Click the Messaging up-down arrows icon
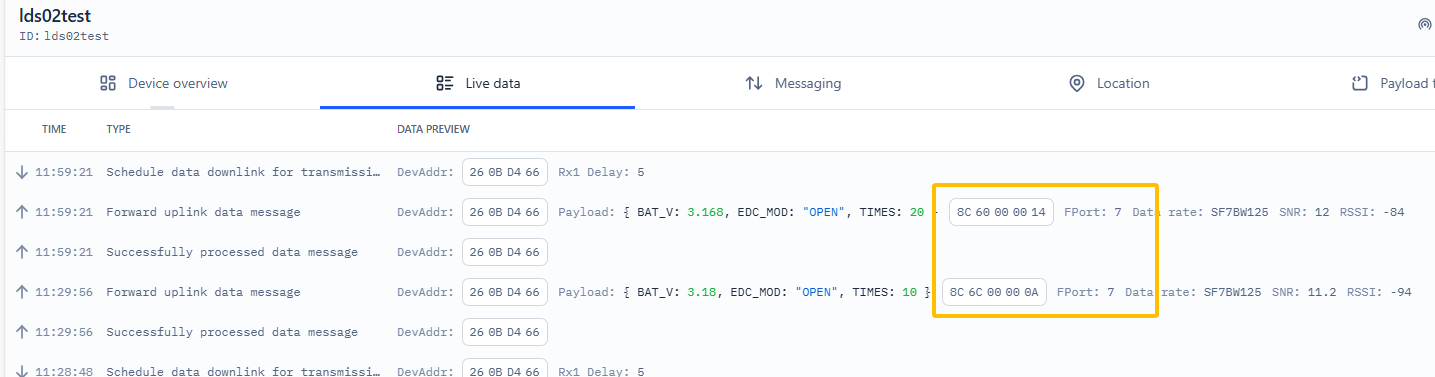The height and width of the screenshot is (377, 1435). click(x=754, y=83)
